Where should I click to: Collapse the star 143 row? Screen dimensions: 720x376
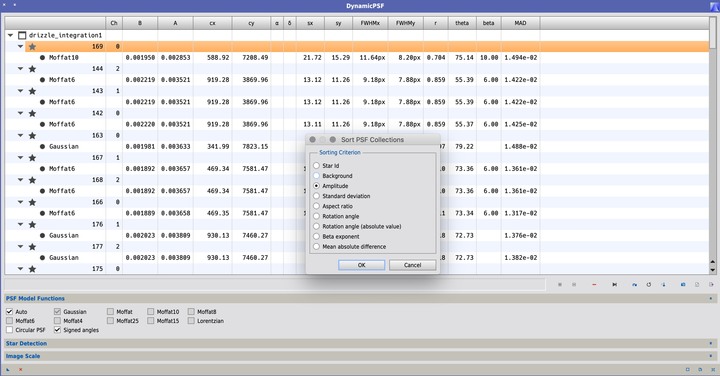(20, 91)
